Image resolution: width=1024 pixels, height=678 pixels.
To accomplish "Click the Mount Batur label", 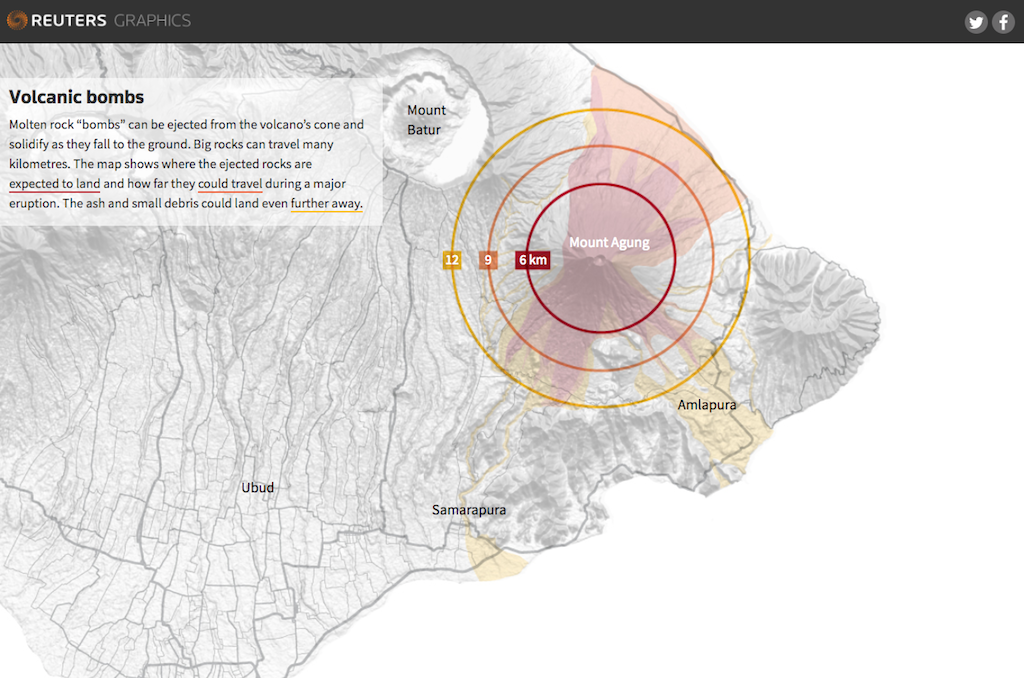I will pyautogui.click(x=426, y=119).
